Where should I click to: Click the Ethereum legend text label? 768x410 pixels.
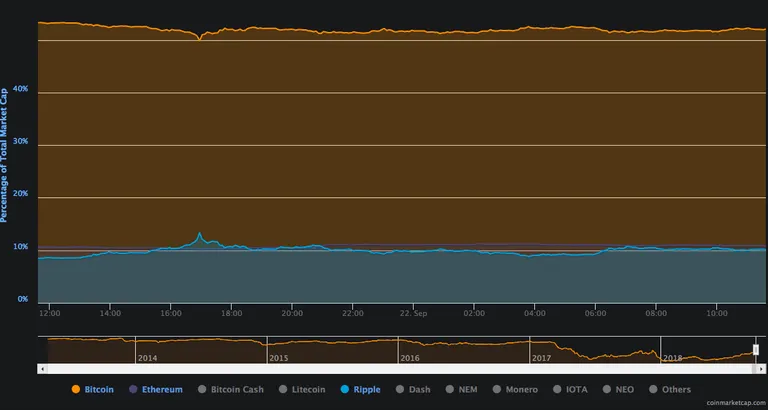[162, 389]
